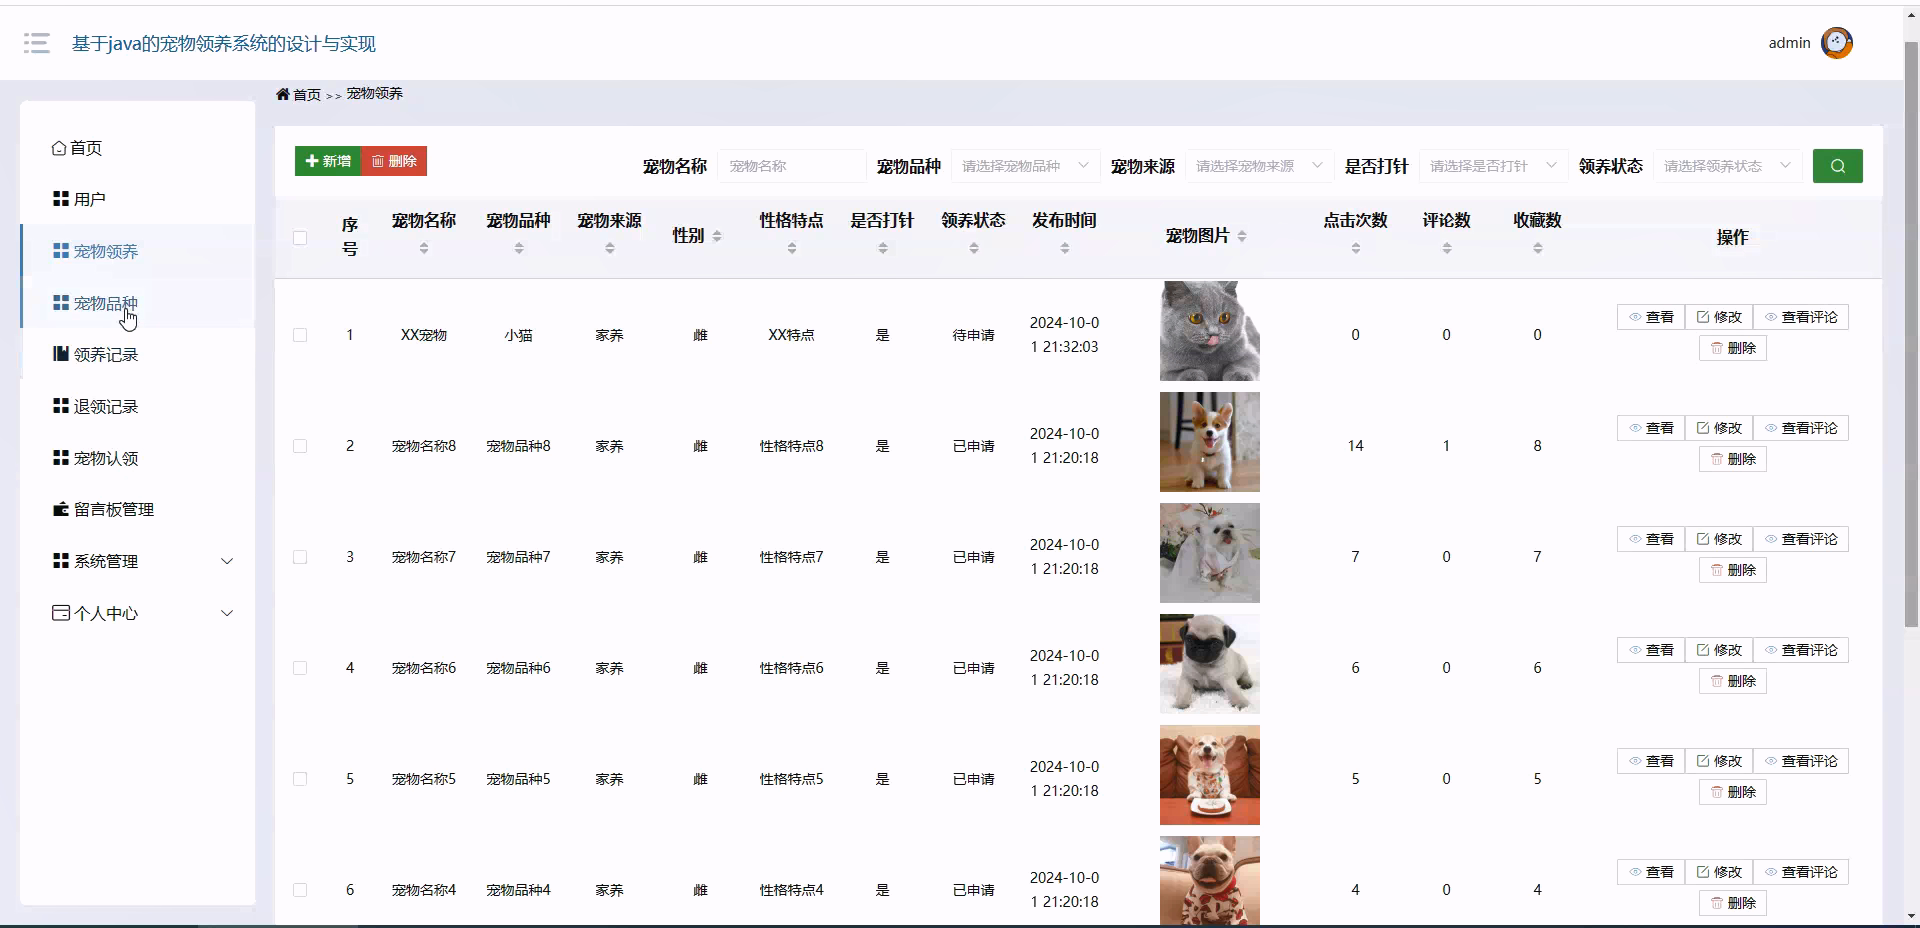Click 查看 for 宠物名称4 row
1920x928 pixels.
1651,872
